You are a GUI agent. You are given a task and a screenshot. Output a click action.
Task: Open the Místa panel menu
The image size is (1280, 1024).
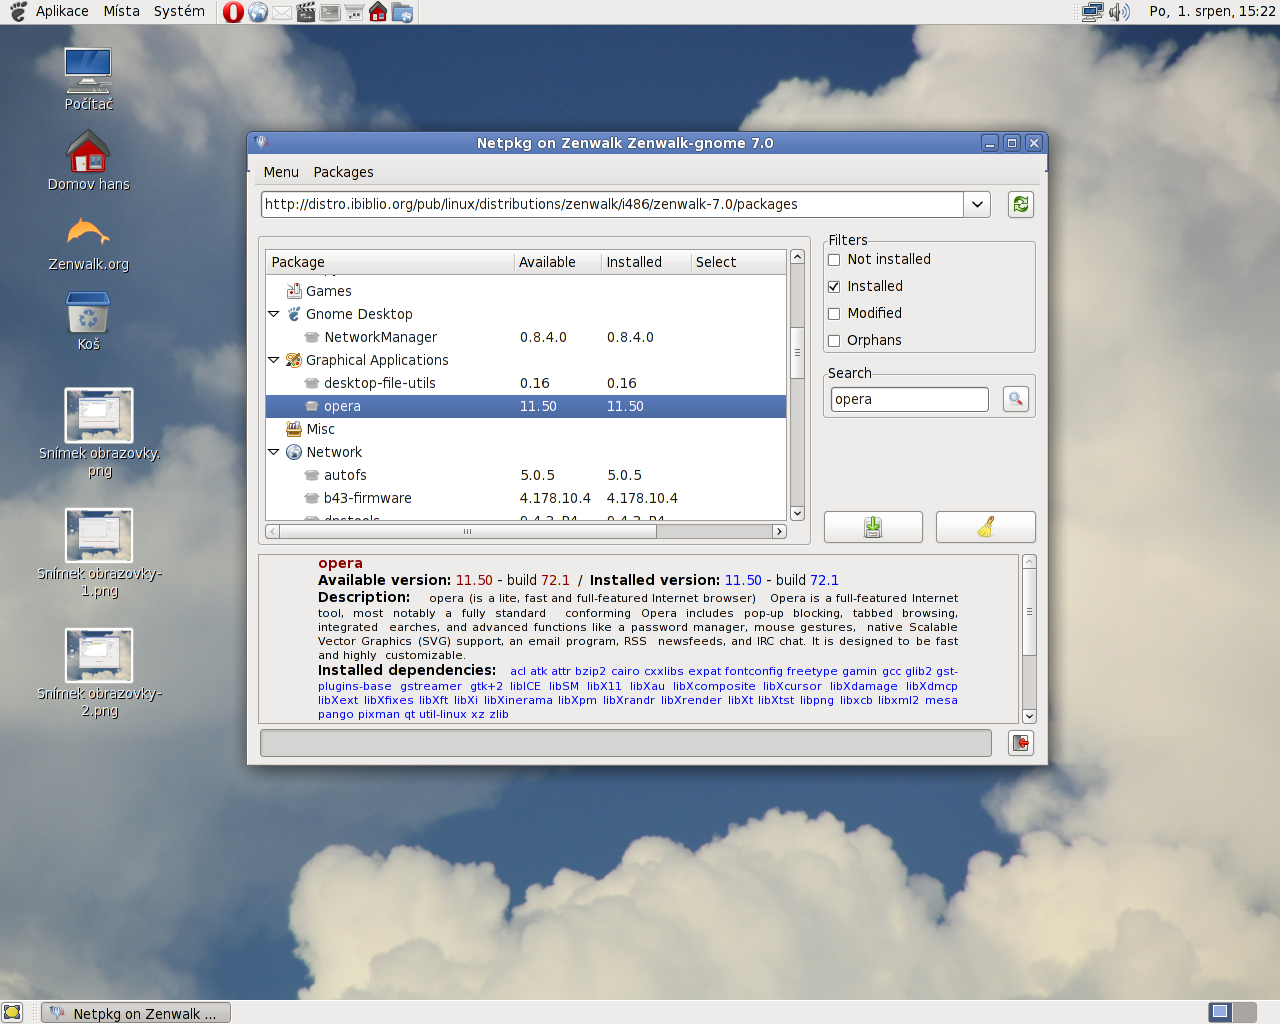[121, 12]
